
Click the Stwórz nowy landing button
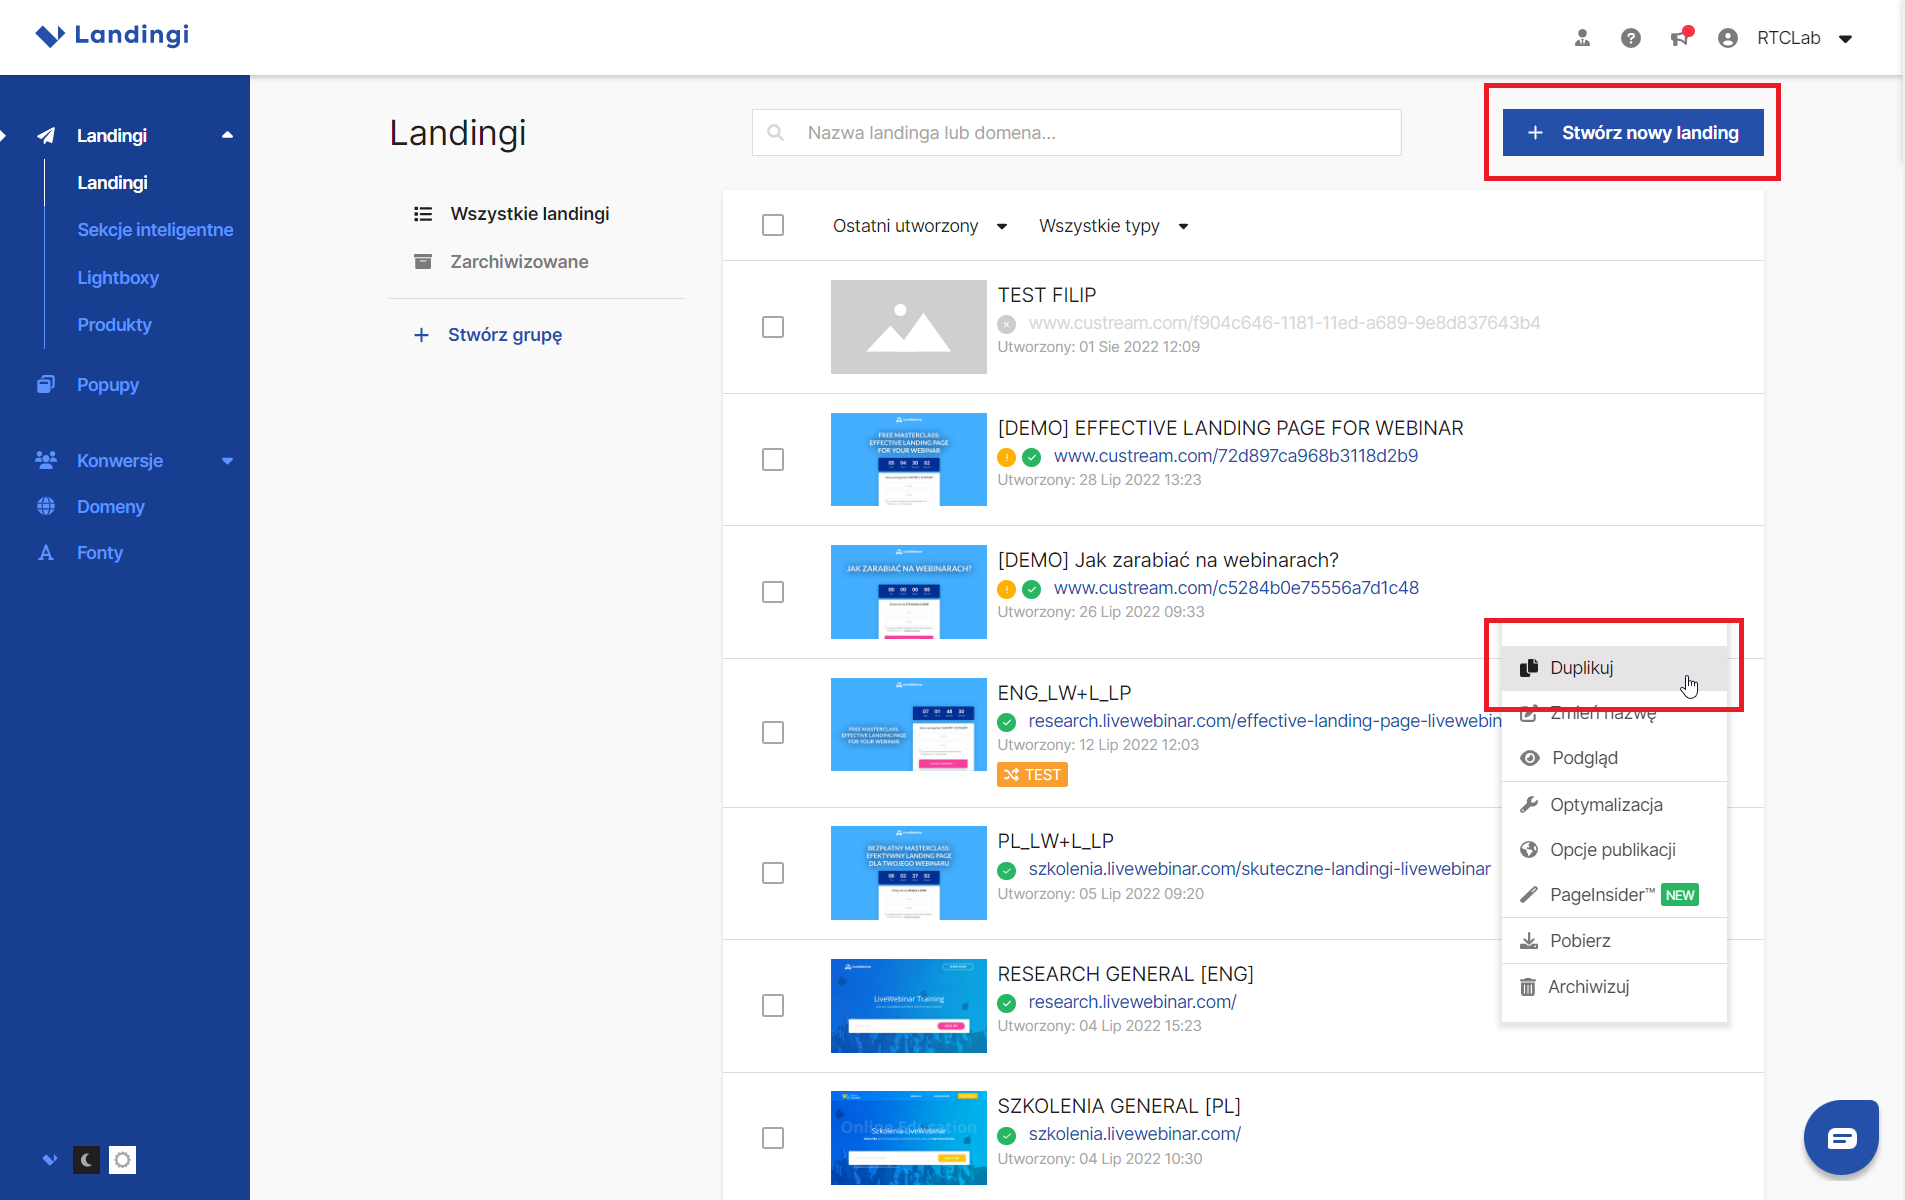click(x=1632, y=133)
